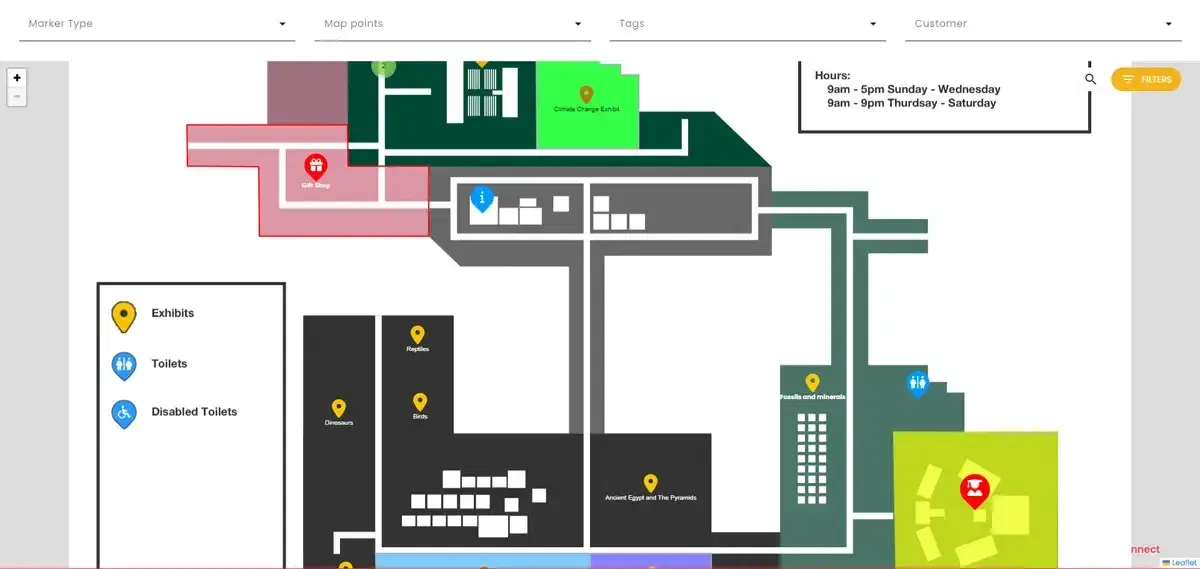Screen dimensions: 1200x569
Task: Select the blue toilets map marker
Action: [x=918, y=384]
